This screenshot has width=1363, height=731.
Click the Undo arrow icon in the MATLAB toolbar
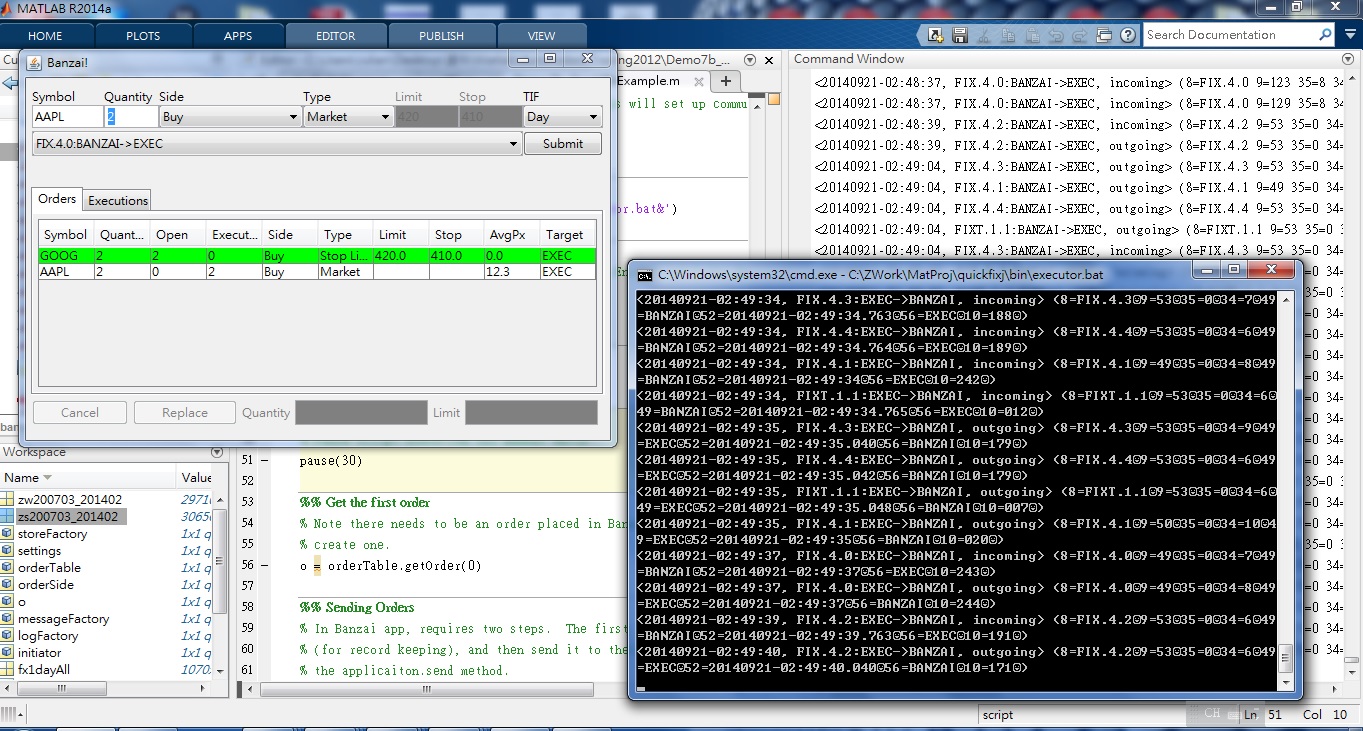[x=1055, y=35]
